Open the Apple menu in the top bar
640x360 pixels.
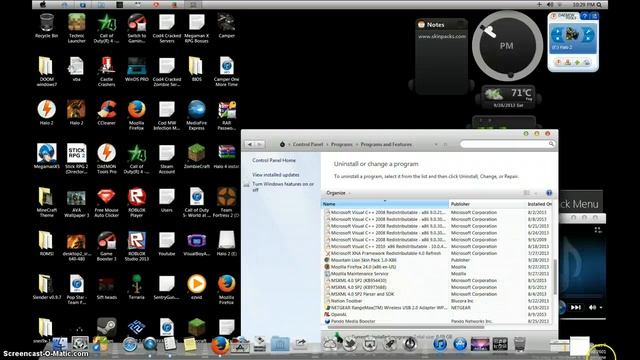(43, 4)
